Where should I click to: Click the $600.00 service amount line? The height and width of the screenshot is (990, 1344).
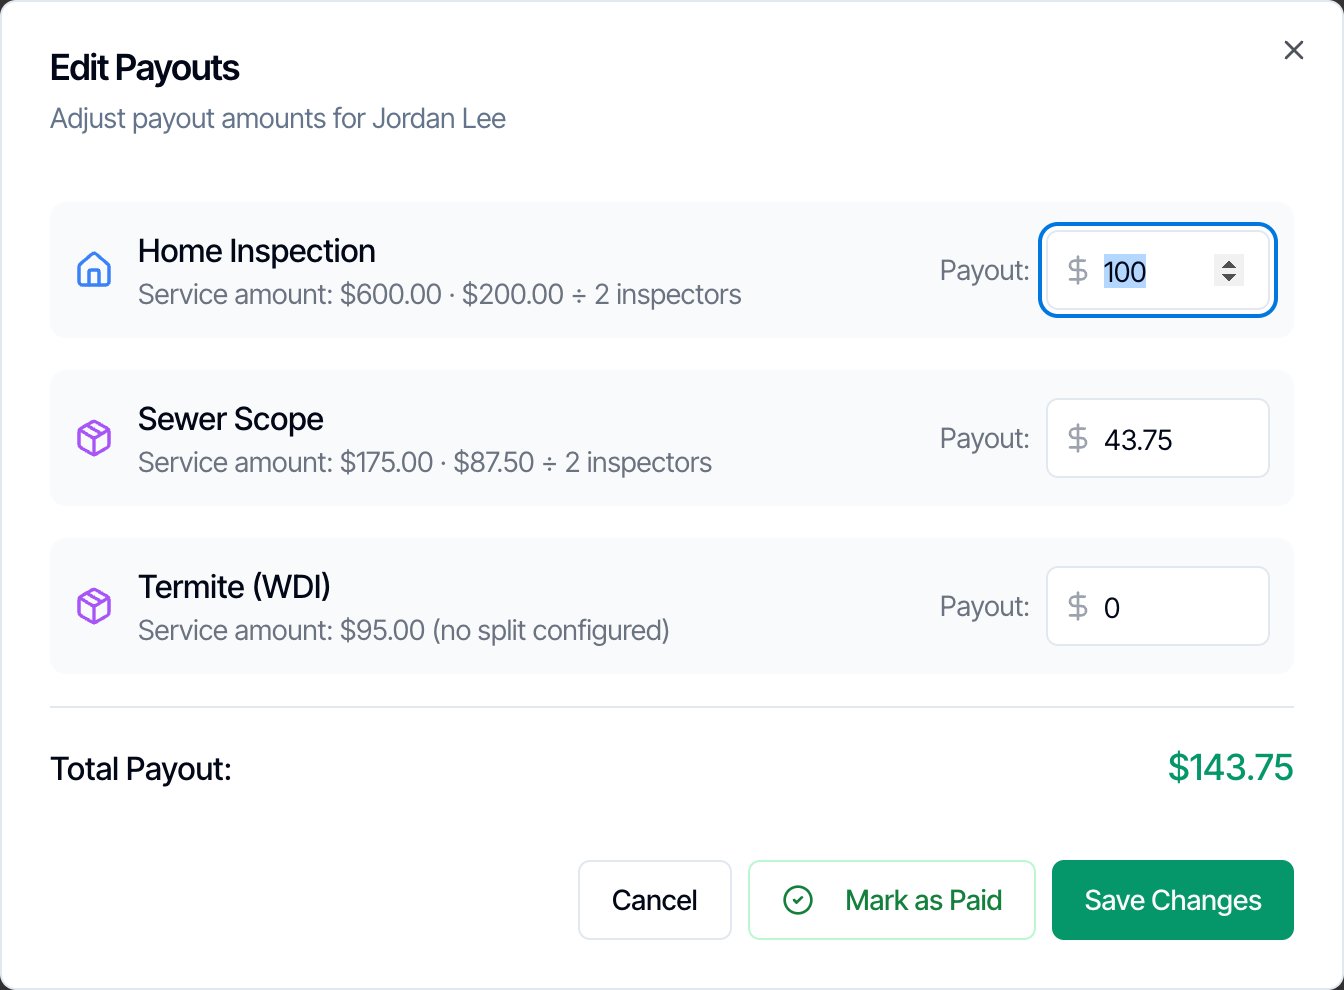tap(440, 295)
